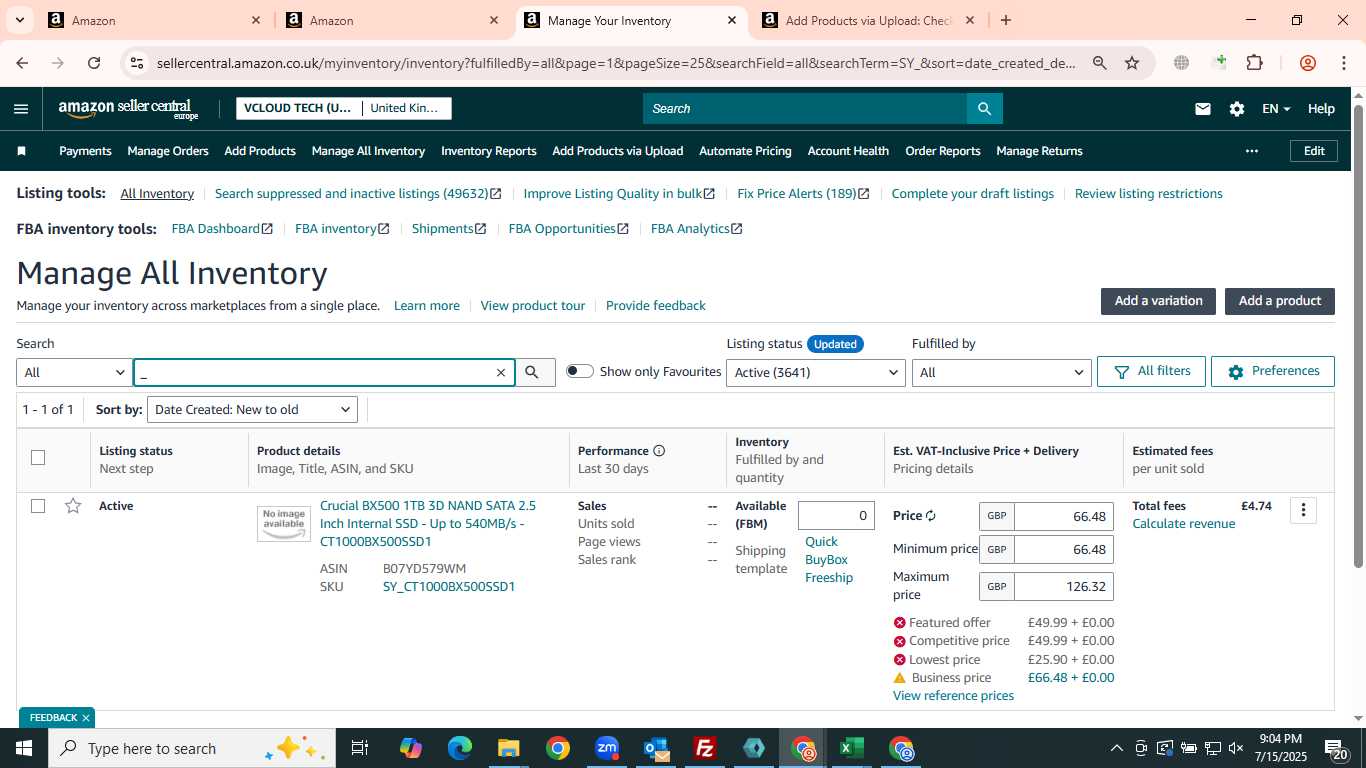Open Excel from the taskbar
Screen dimensions: 1366x768
(x=852, y=748)
